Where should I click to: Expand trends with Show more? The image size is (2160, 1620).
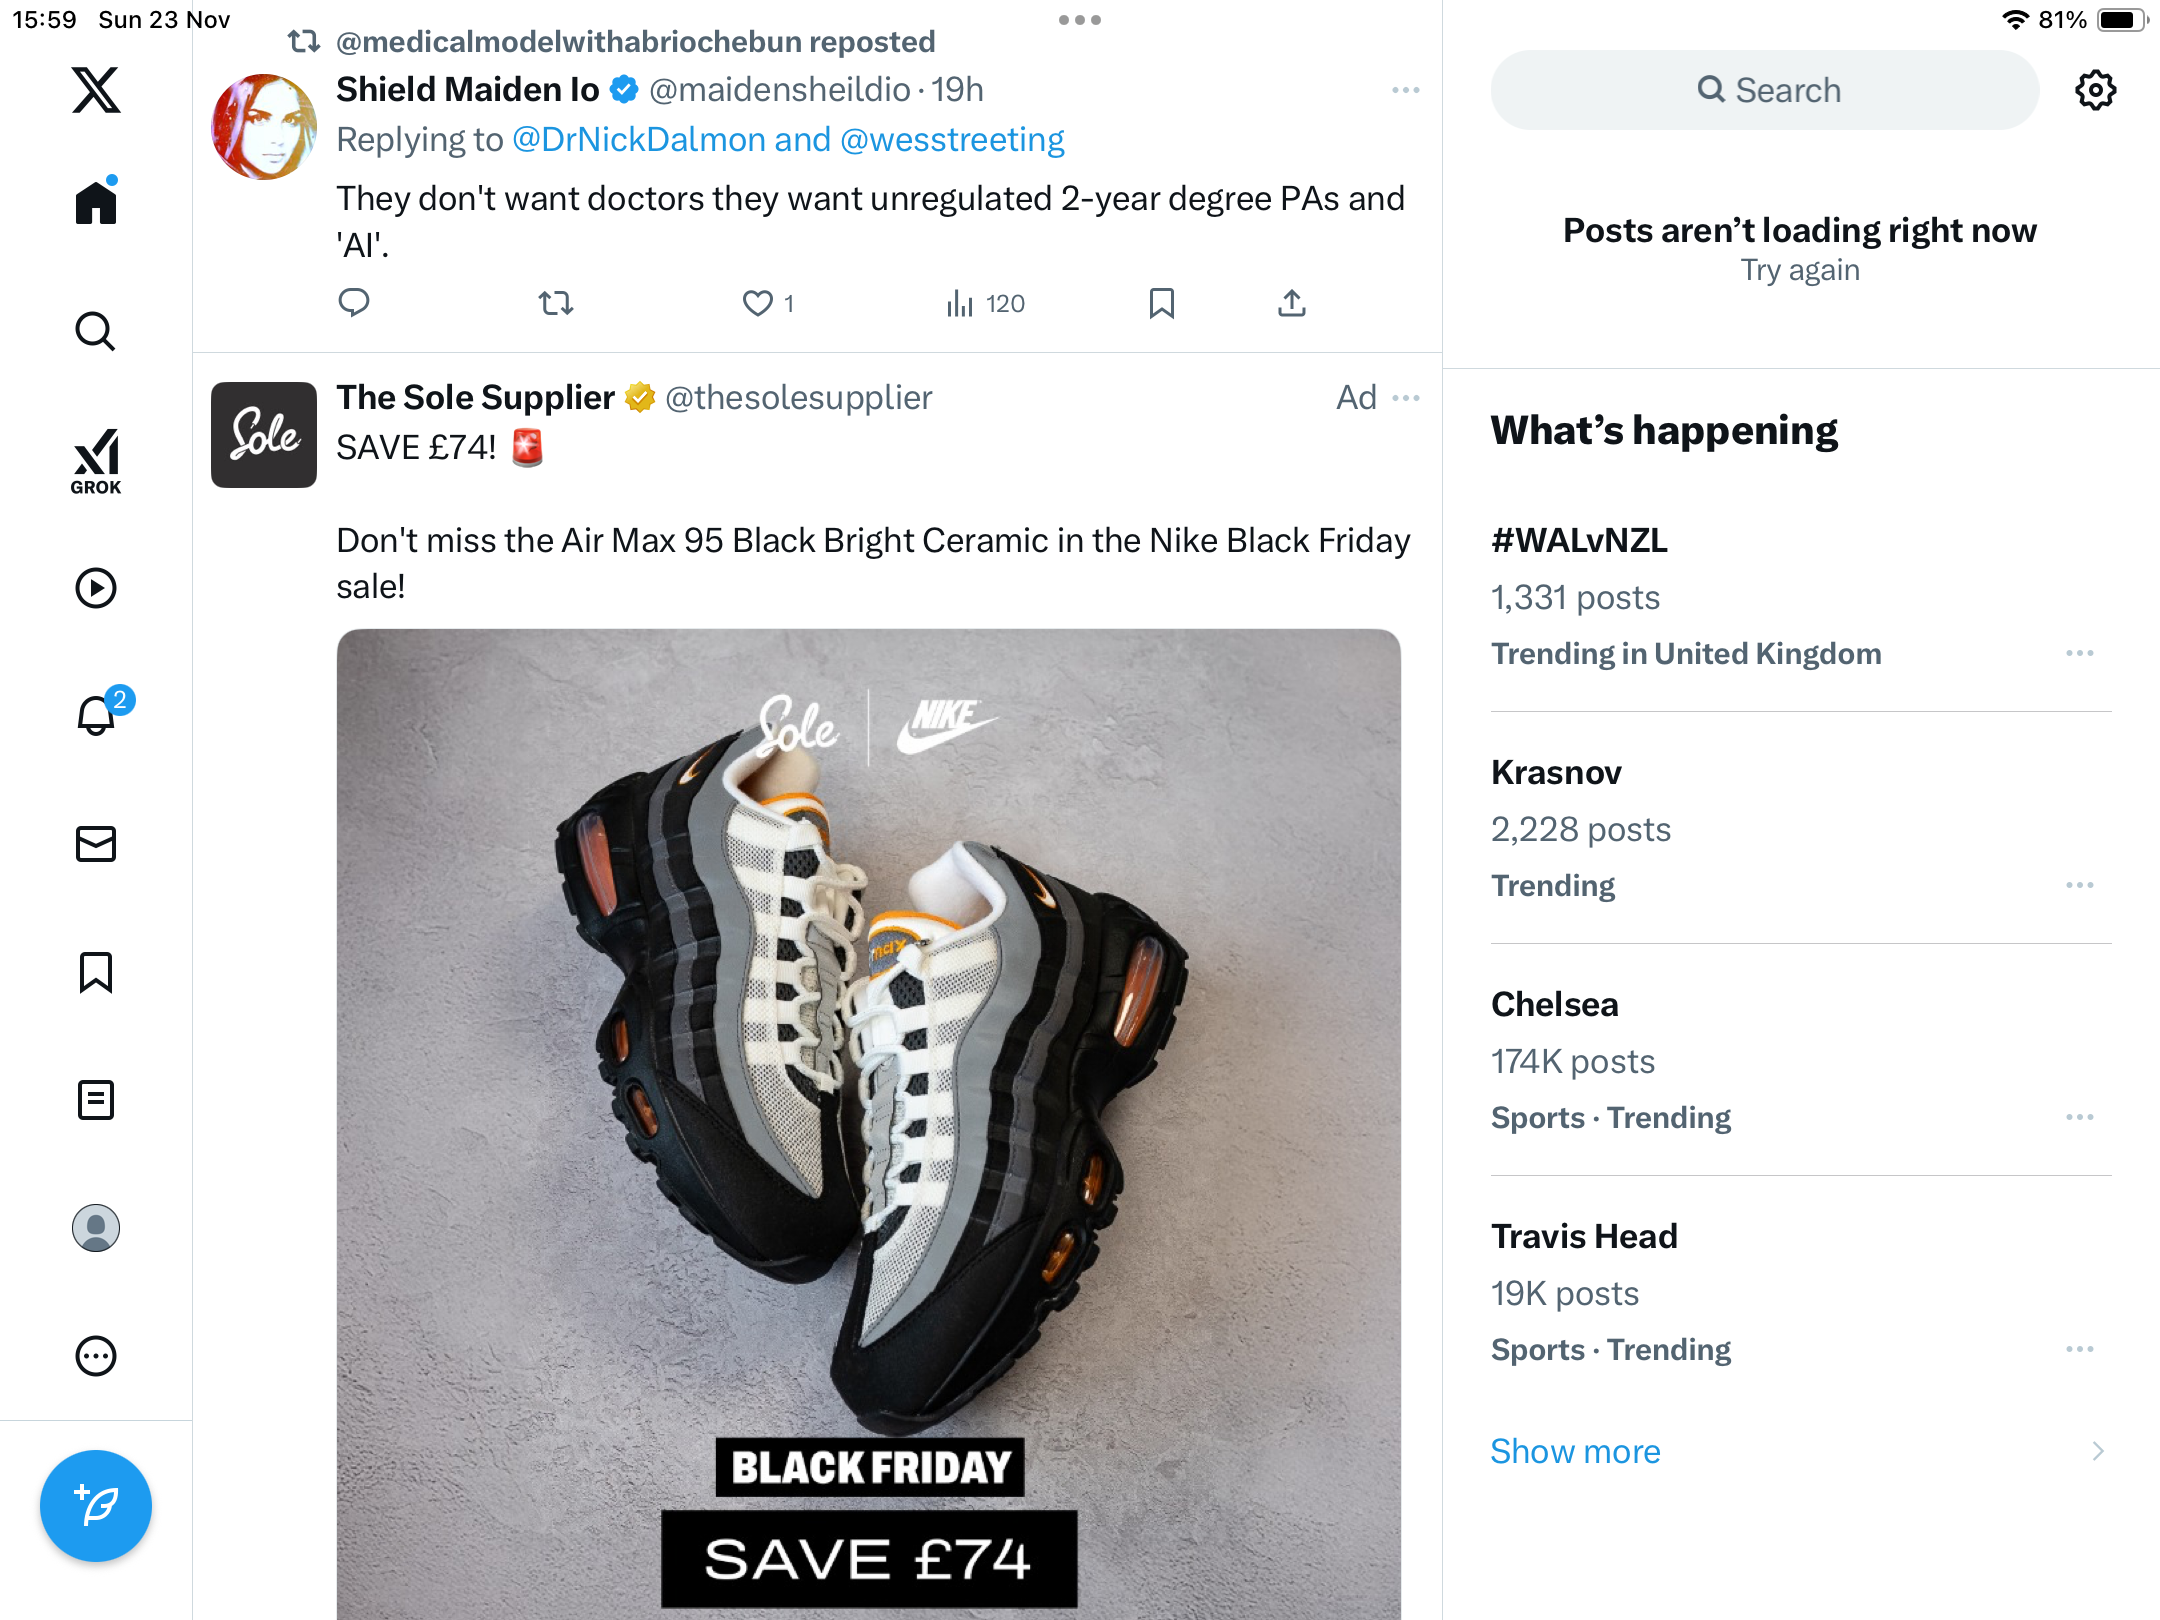(1575, 1451)
